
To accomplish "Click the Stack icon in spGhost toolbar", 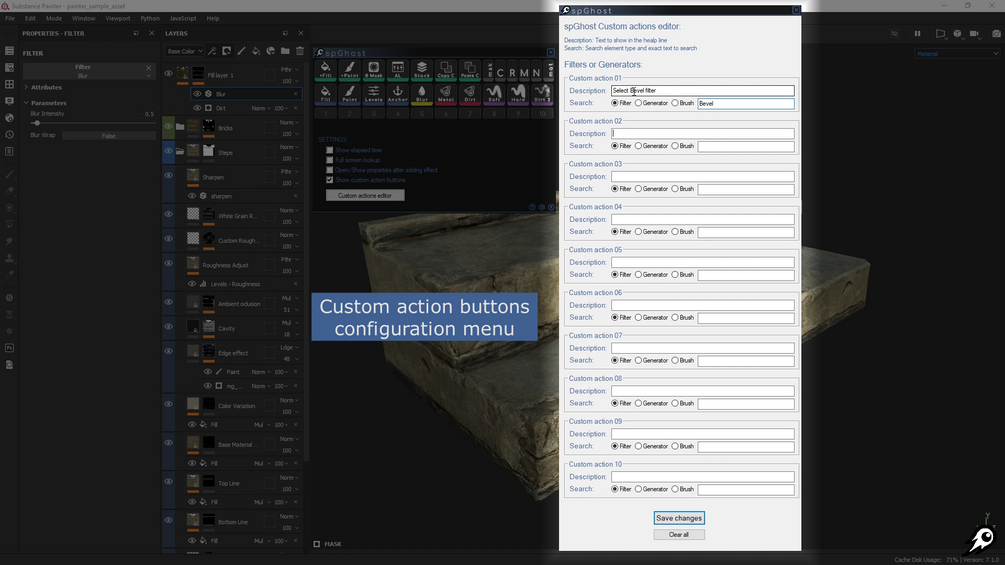I will (422, 70).
